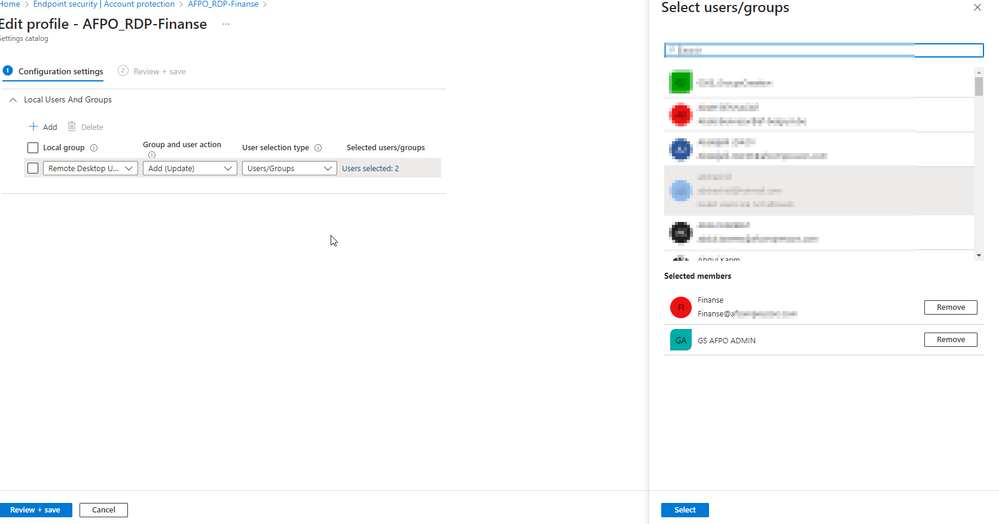Click step 1 circle for Configuration settings
Image resolution: width=999 pixels, height=524 pixels.
pos(8,71)
